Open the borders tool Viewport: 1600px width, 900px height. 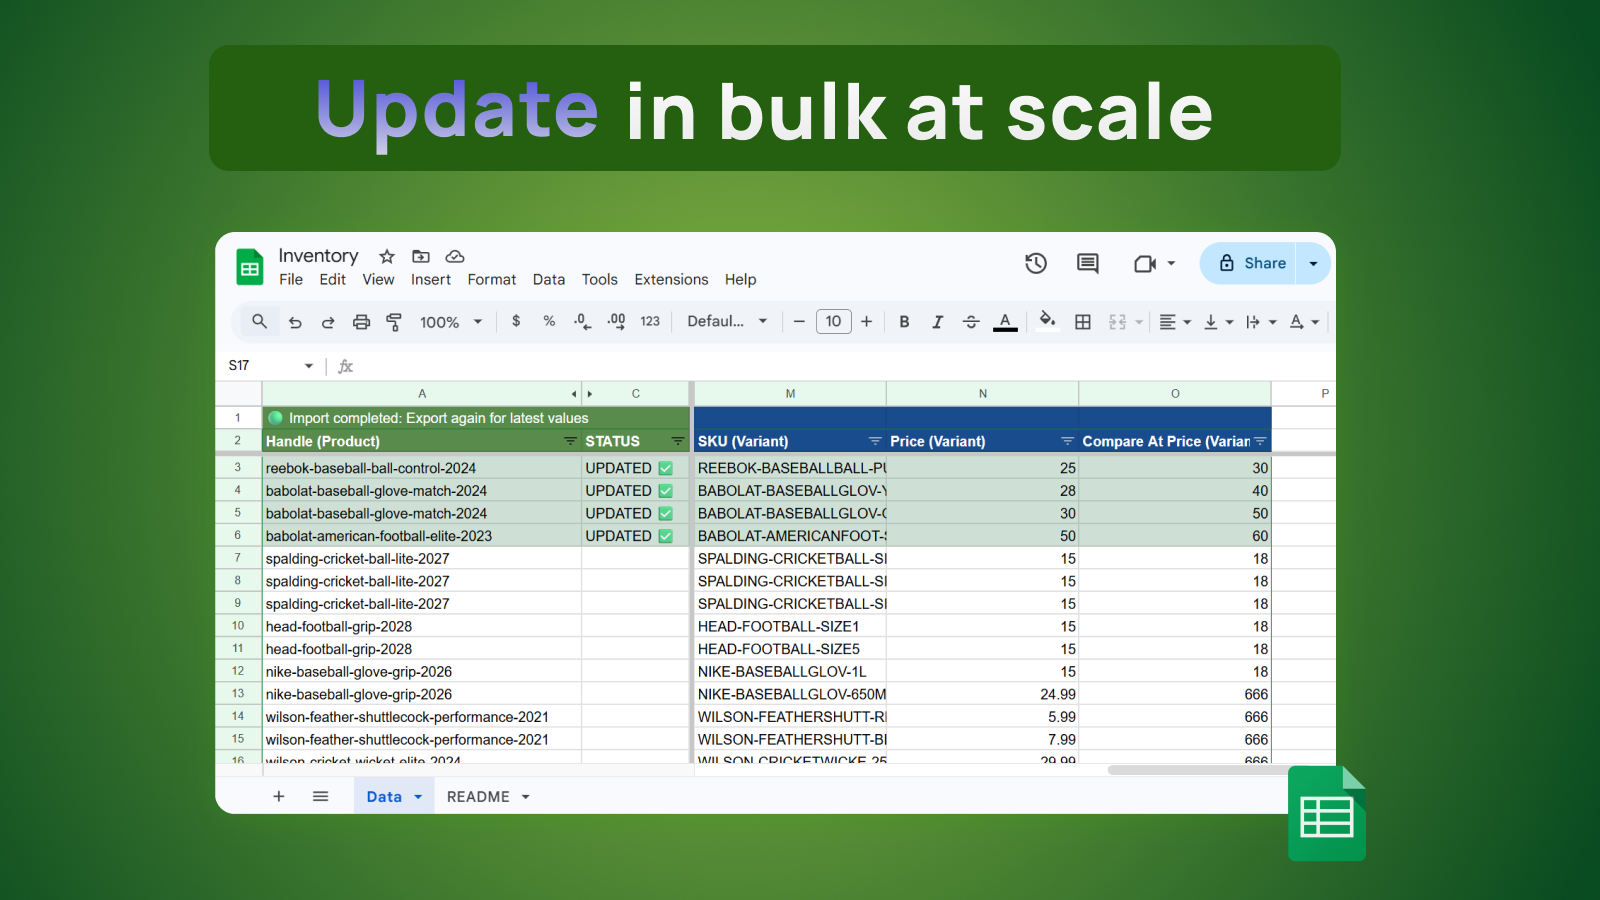[x=1083, y=322]
